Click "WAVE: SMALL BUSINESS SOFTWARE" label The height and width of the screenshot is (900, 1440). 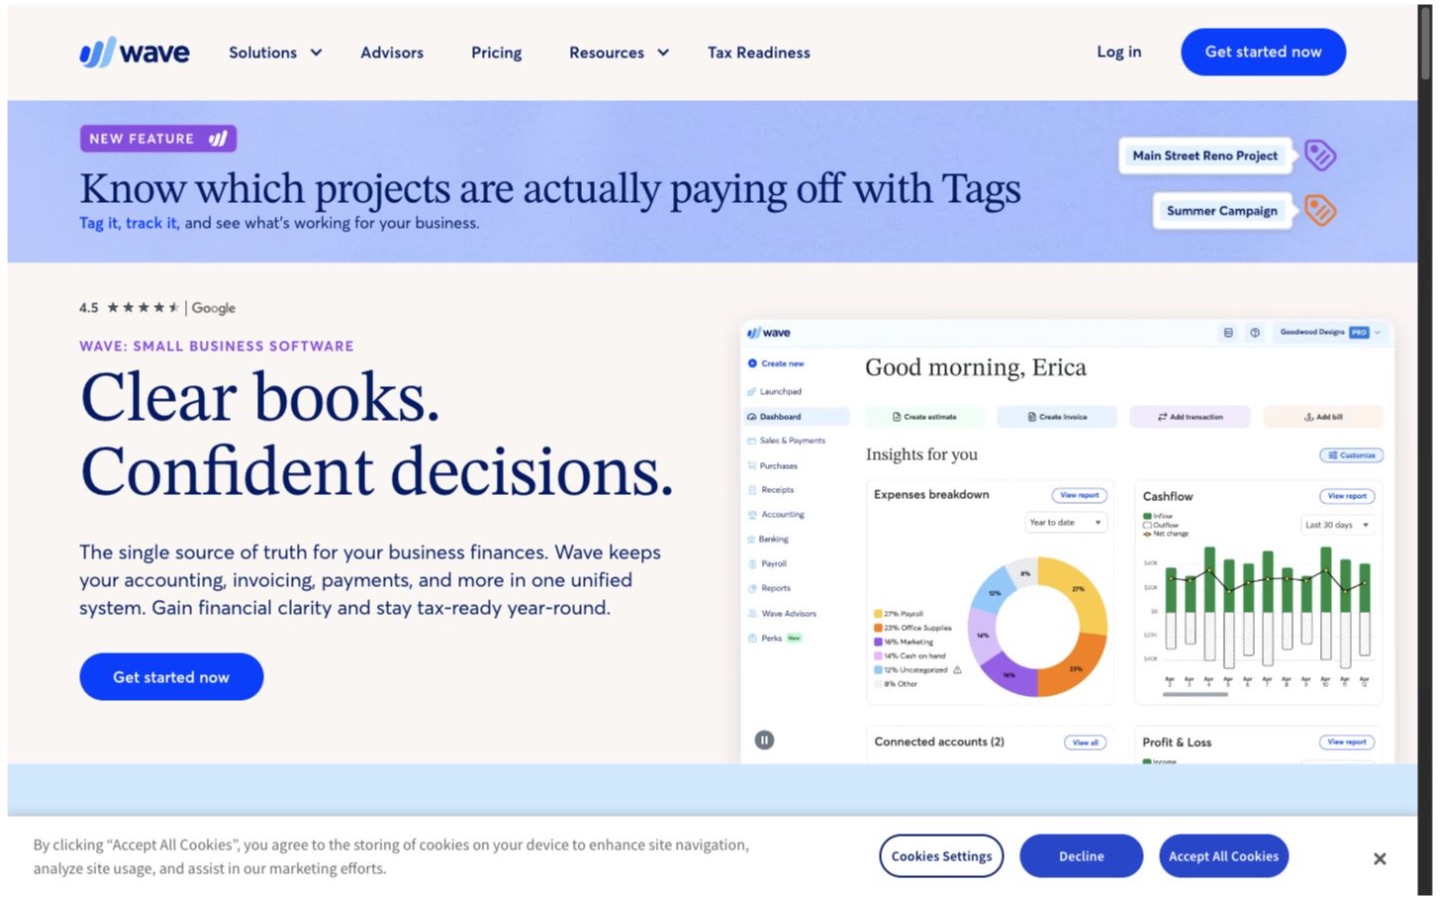coord(217,346)
